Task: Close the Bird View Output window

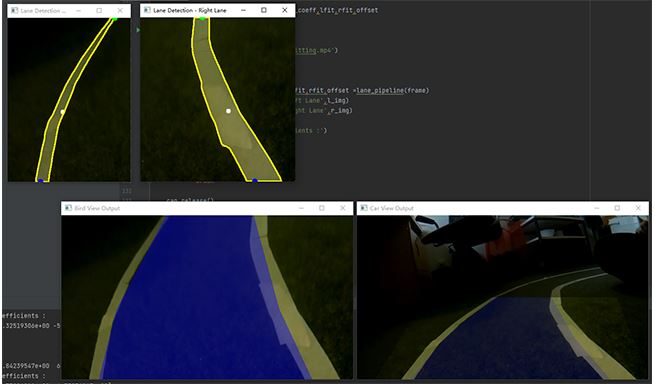Action: [x=343, y=208]
